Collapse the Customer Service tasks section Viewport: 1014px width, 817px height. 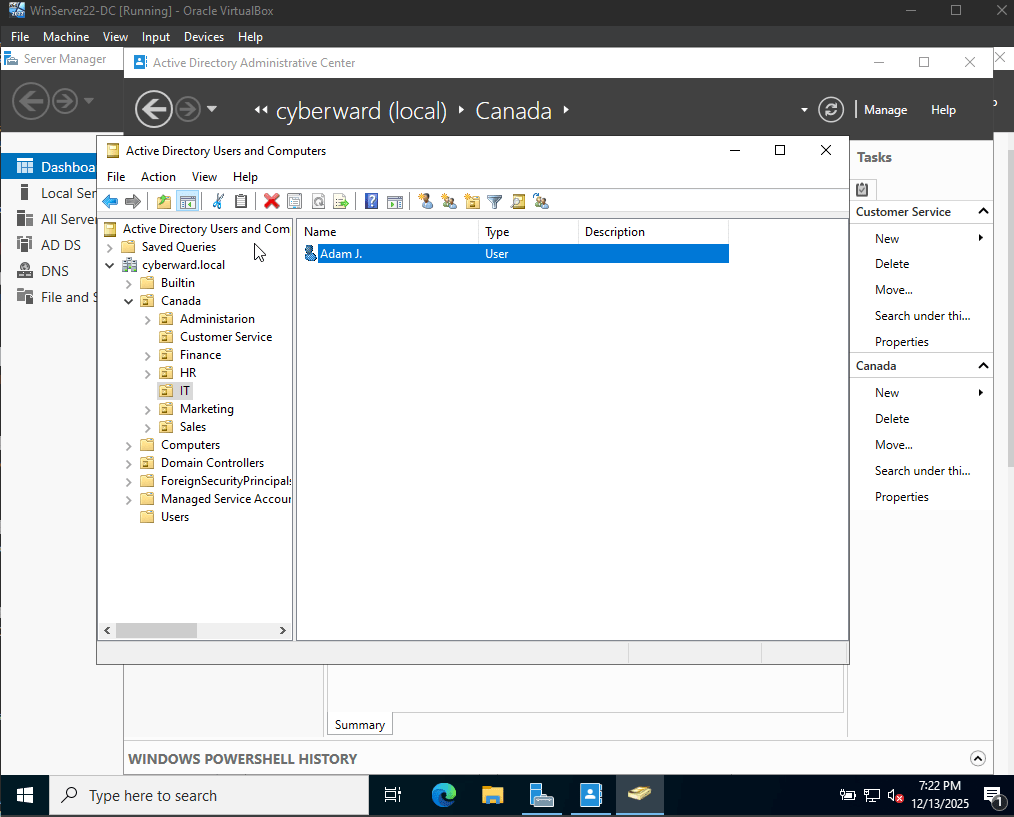tap(983, 212)
